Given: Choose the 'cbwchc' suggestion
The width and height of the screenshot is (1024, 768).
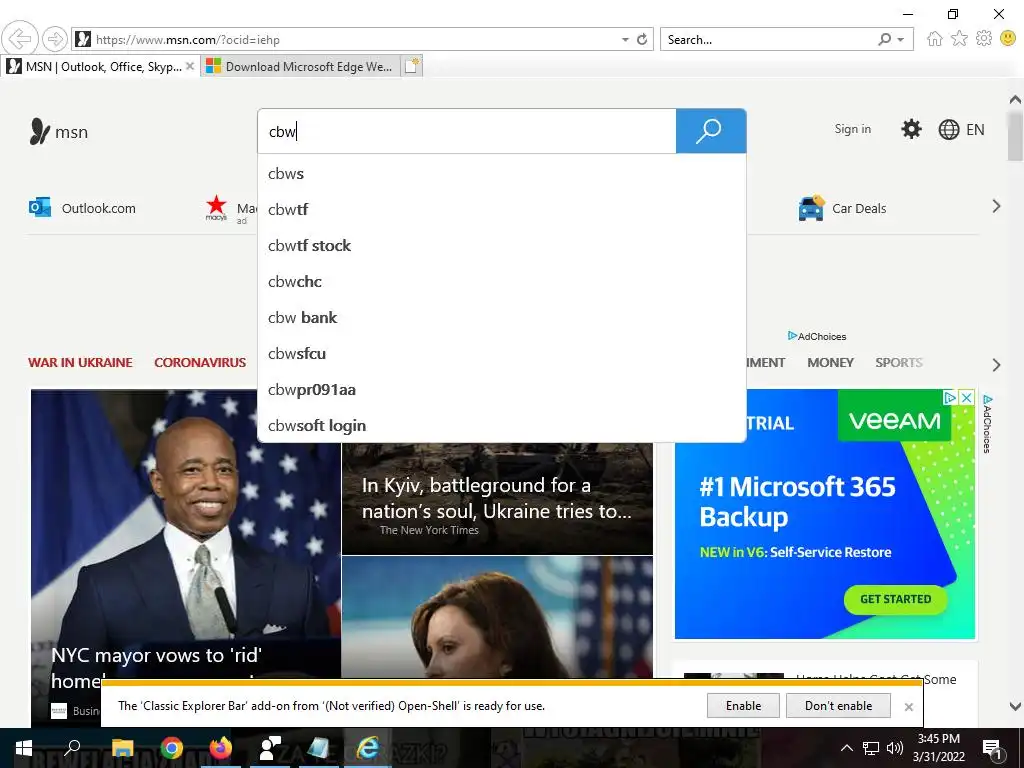Looking at the screenshot, I should click(x=502, y=281).
